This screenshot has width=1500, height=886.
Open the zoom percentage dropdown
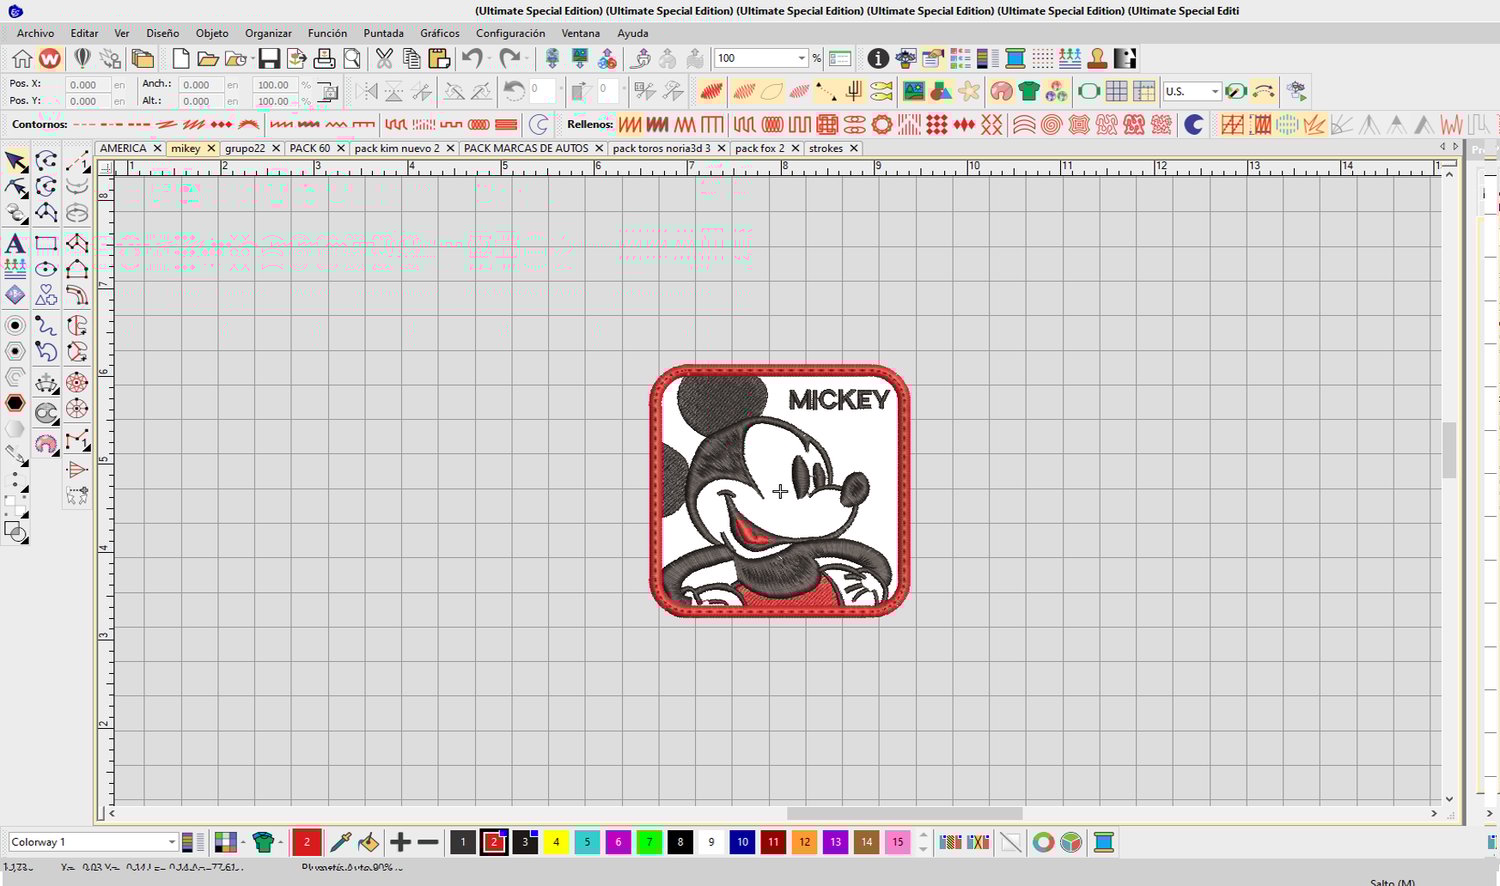tap(801, 58)
